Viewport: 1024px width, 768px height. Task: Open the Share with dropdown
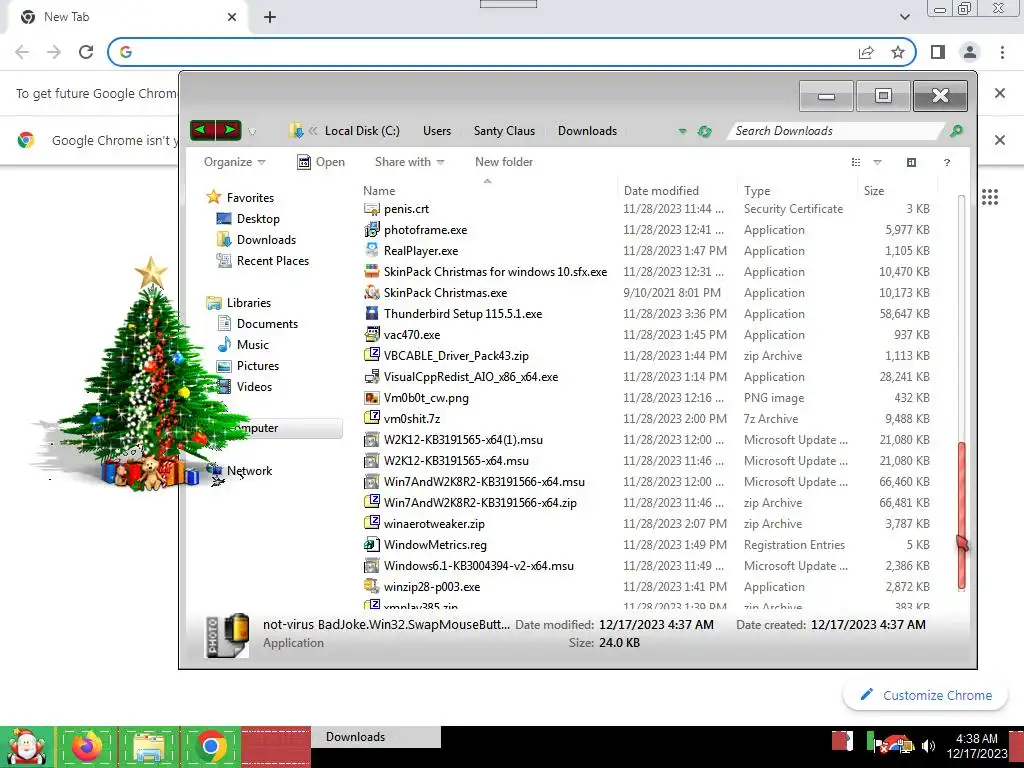coord(409,162)
